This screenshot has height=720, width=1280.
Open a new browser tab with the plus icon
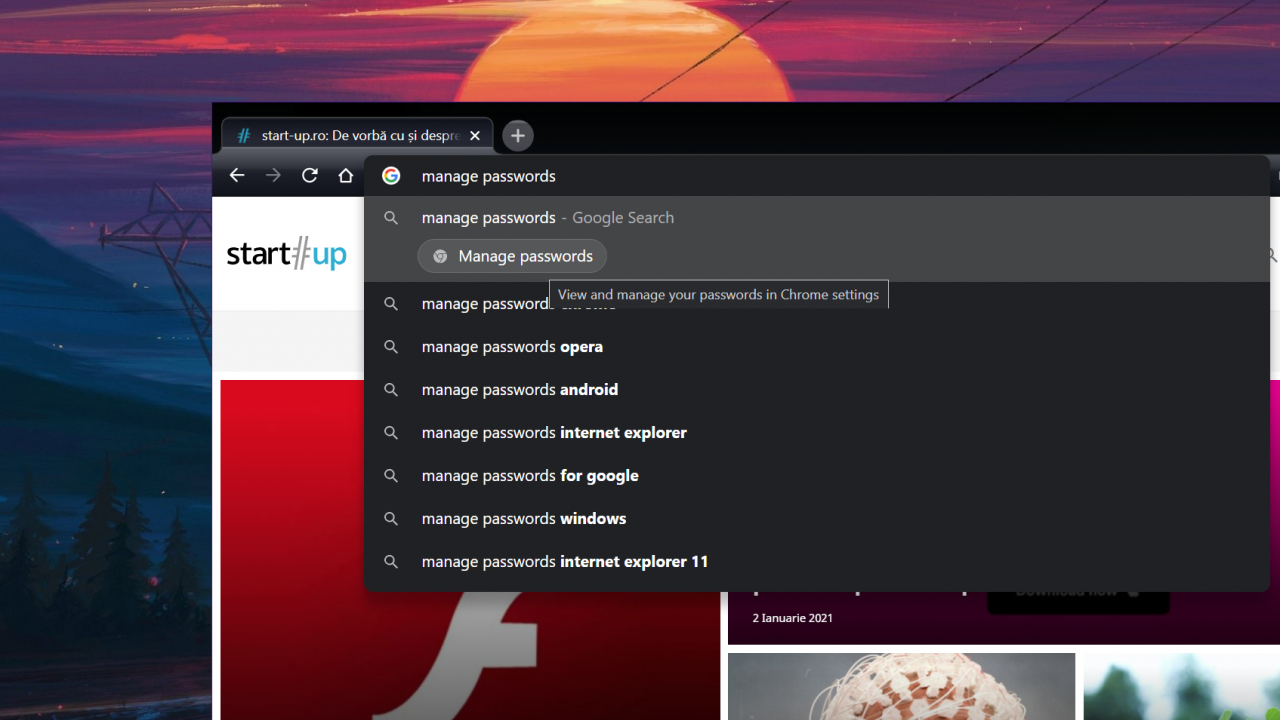tap(517, 135)
